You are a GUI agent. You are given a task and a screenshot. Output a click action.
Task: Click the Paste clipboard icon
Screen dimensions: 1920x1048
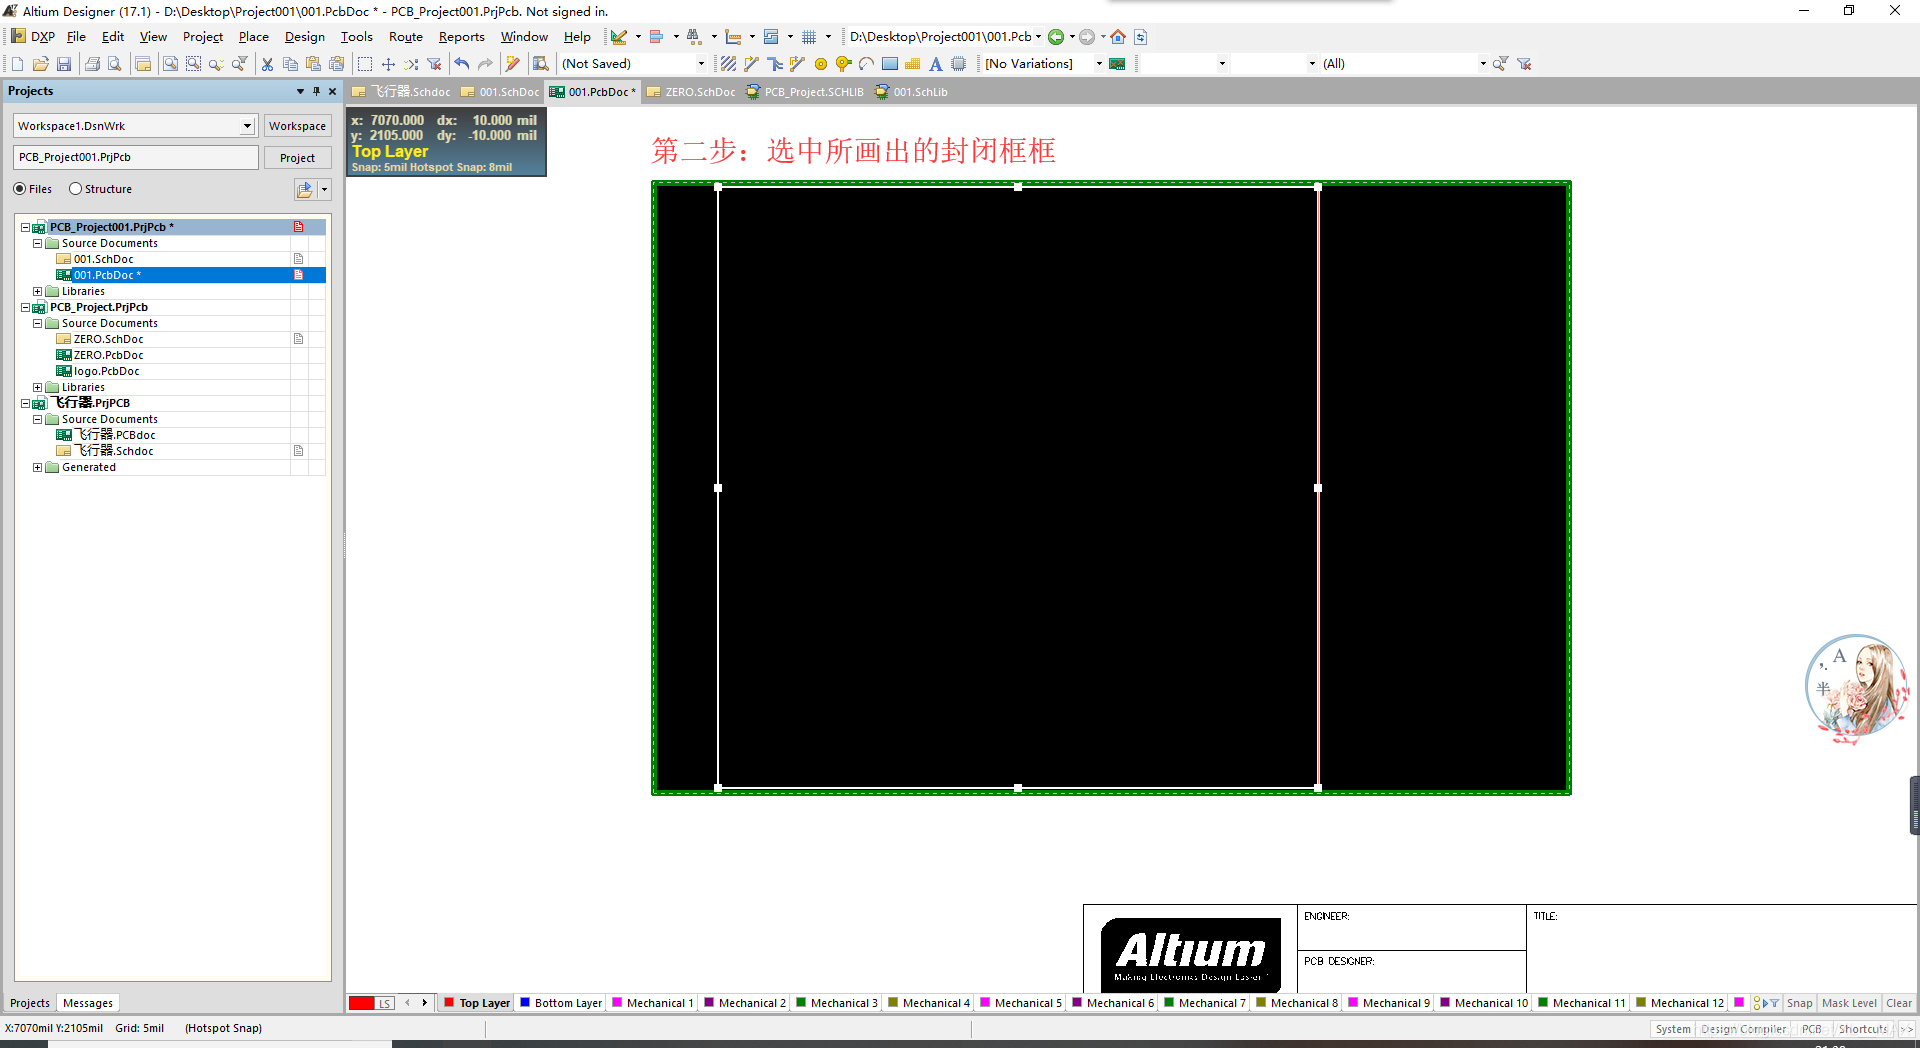[313, 64]
